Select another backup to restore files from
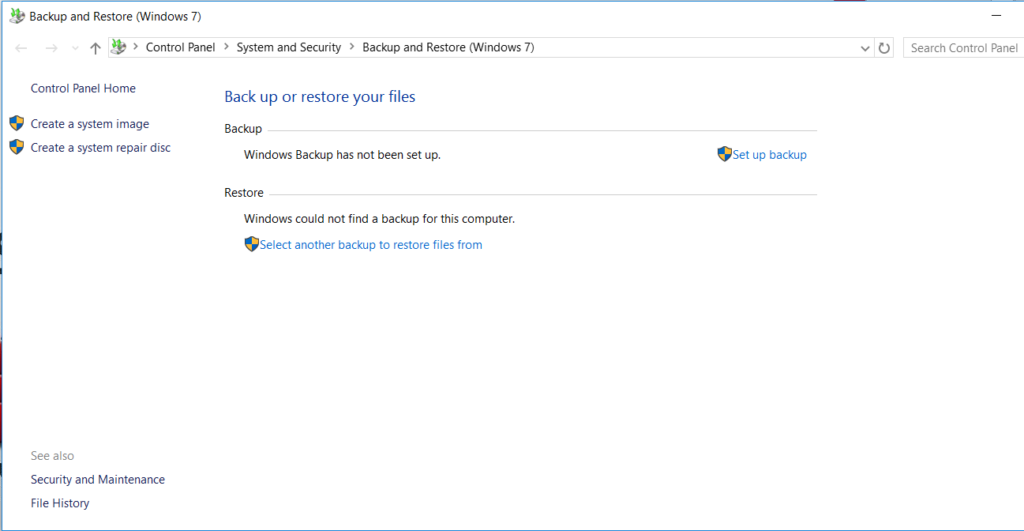 click(x=371, y=245)
